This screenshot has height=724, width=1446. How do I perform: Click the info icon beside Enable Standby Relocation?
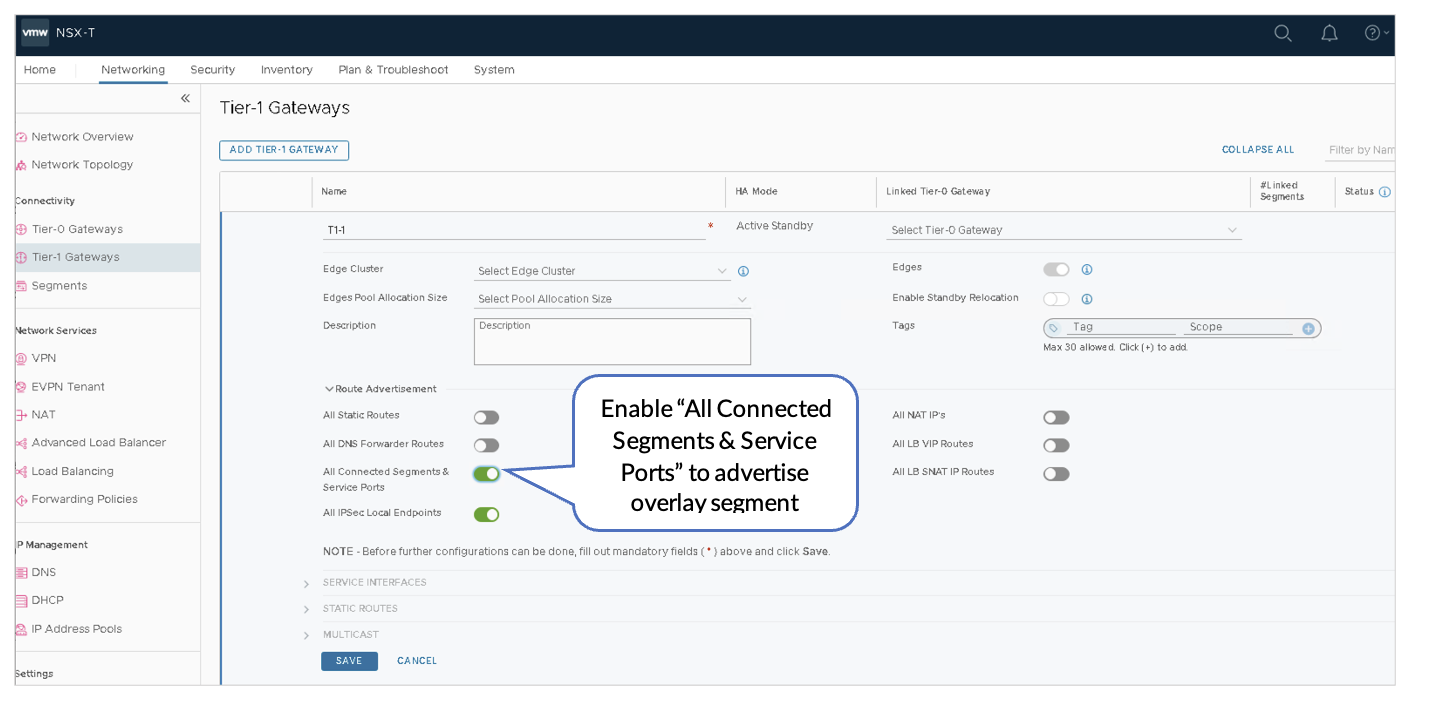click(1087, 299)
